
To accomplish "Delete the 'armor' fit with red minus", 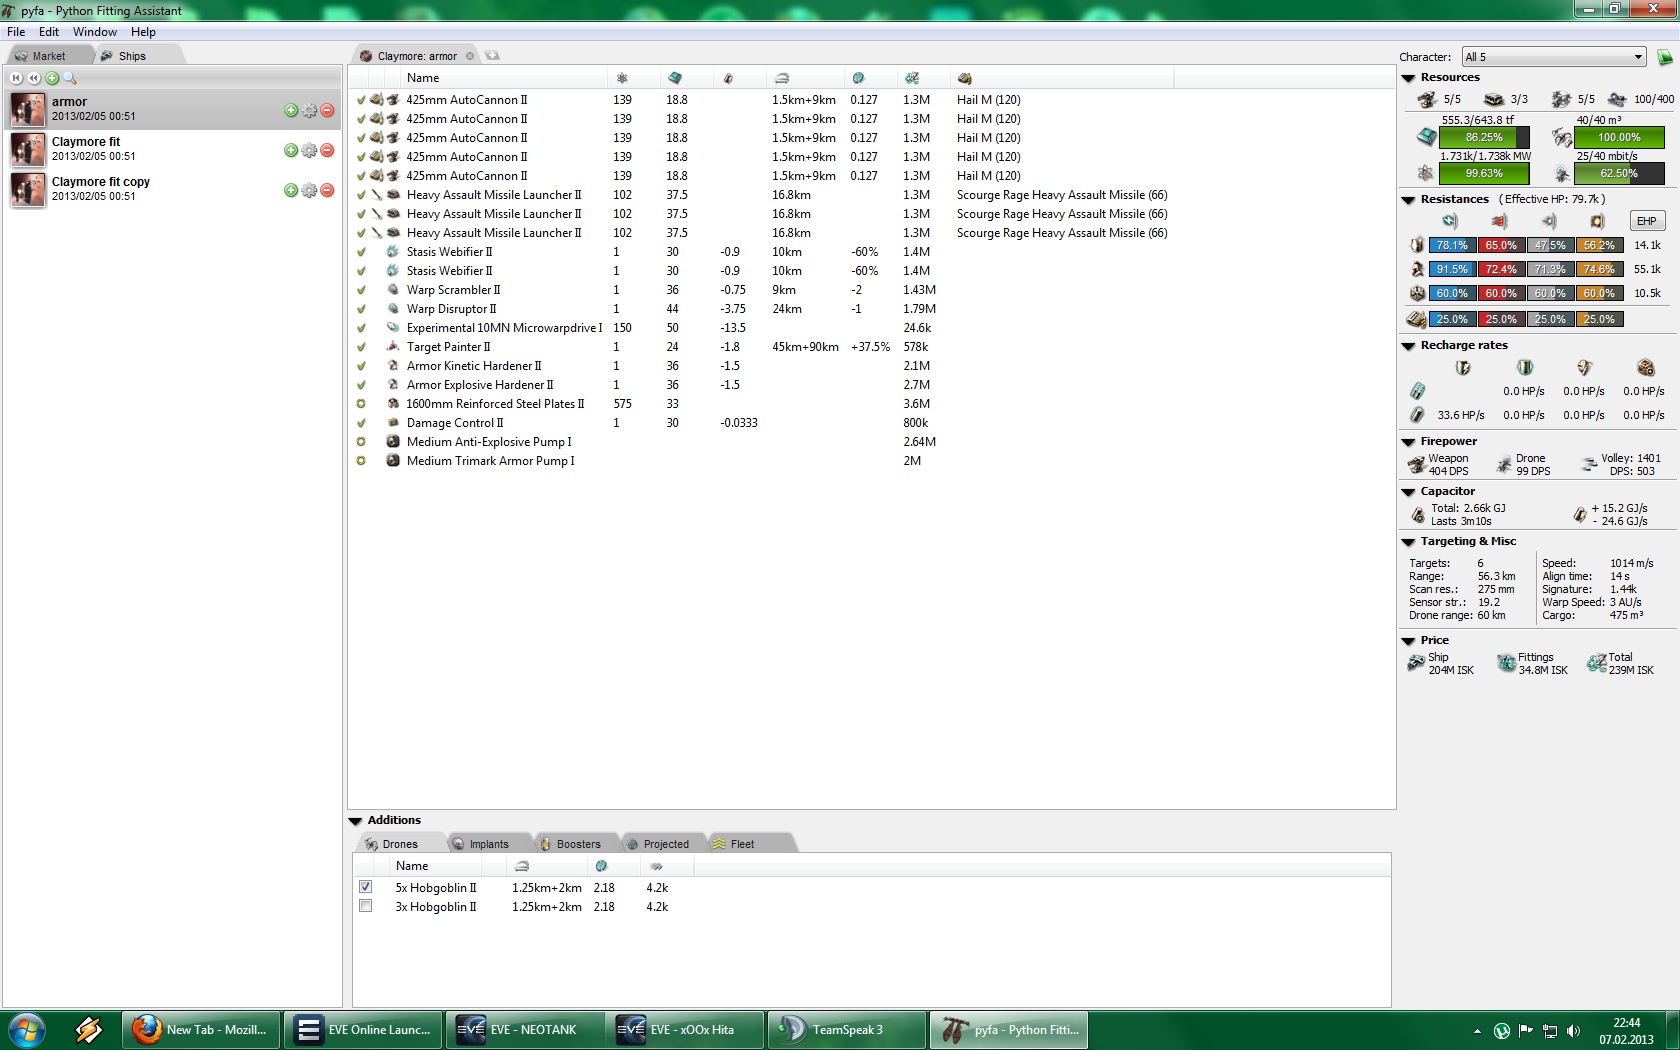I will 327,110.
